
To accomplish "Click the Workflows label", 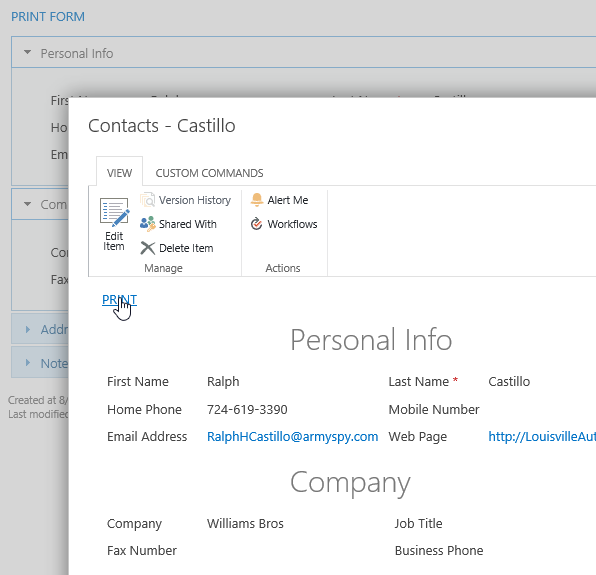I will pos(292,224).
